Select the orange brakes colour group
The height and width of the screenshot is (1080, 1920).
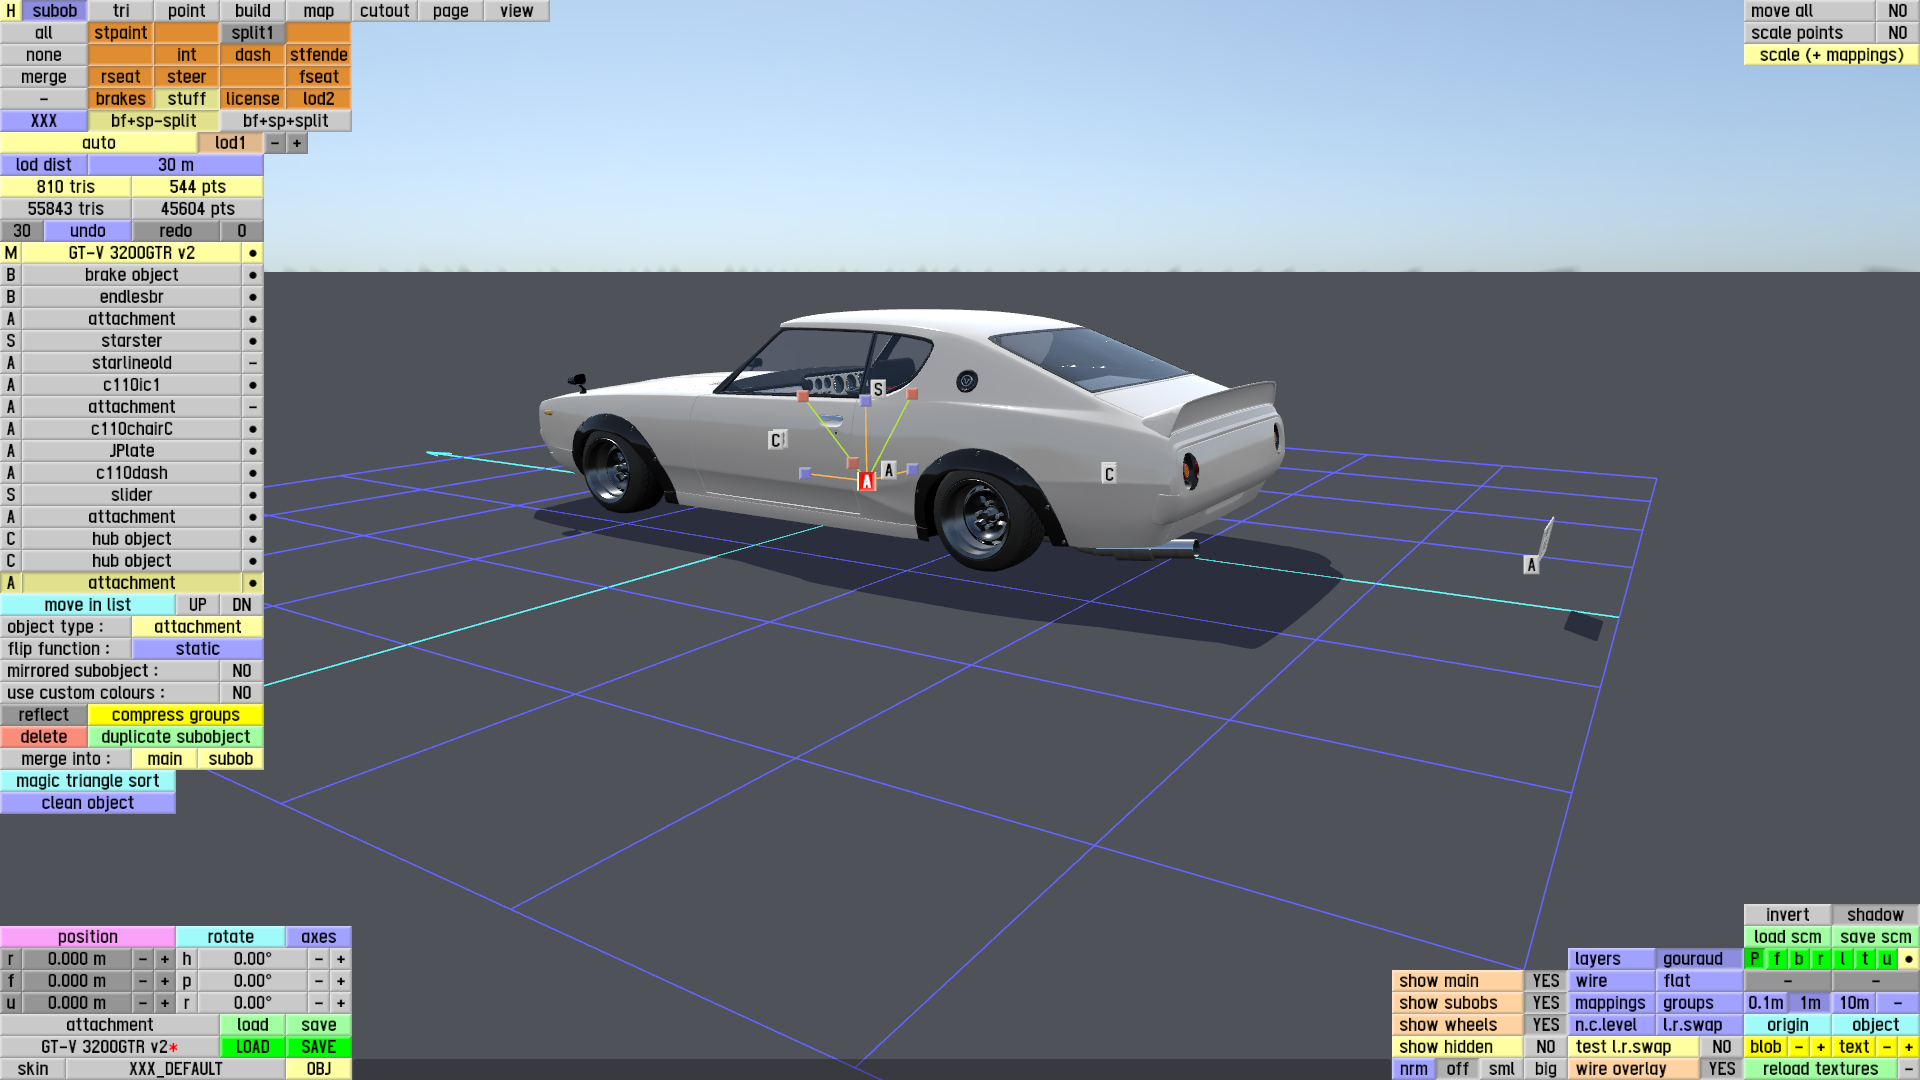pos(120,99)
